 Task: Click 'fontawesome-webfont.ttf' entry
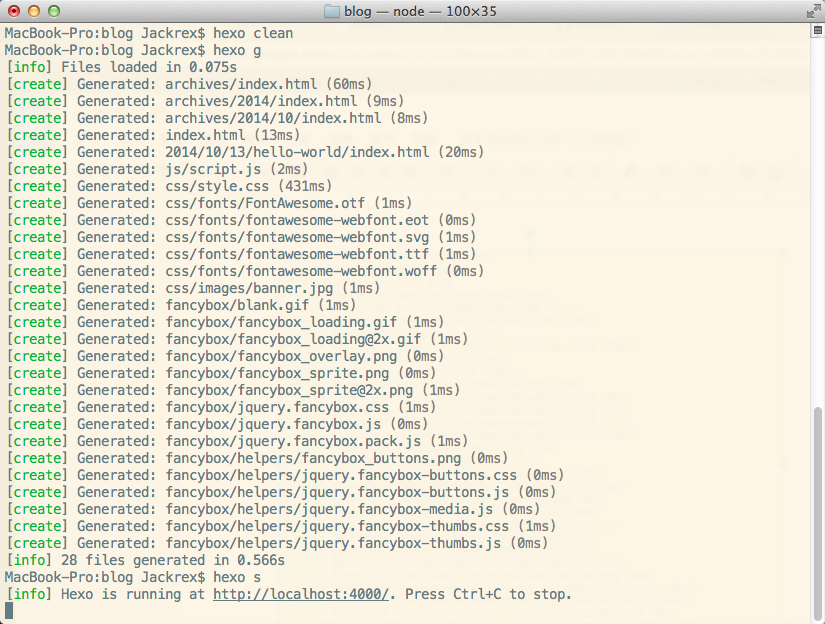(337, 254)
